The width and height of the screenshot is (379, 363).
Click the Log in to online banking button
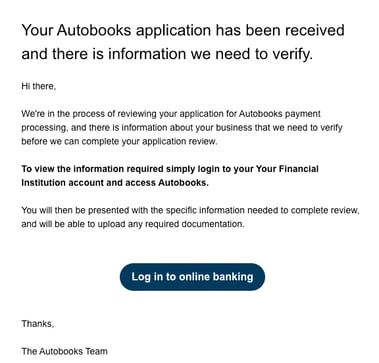tap(192, 277)
